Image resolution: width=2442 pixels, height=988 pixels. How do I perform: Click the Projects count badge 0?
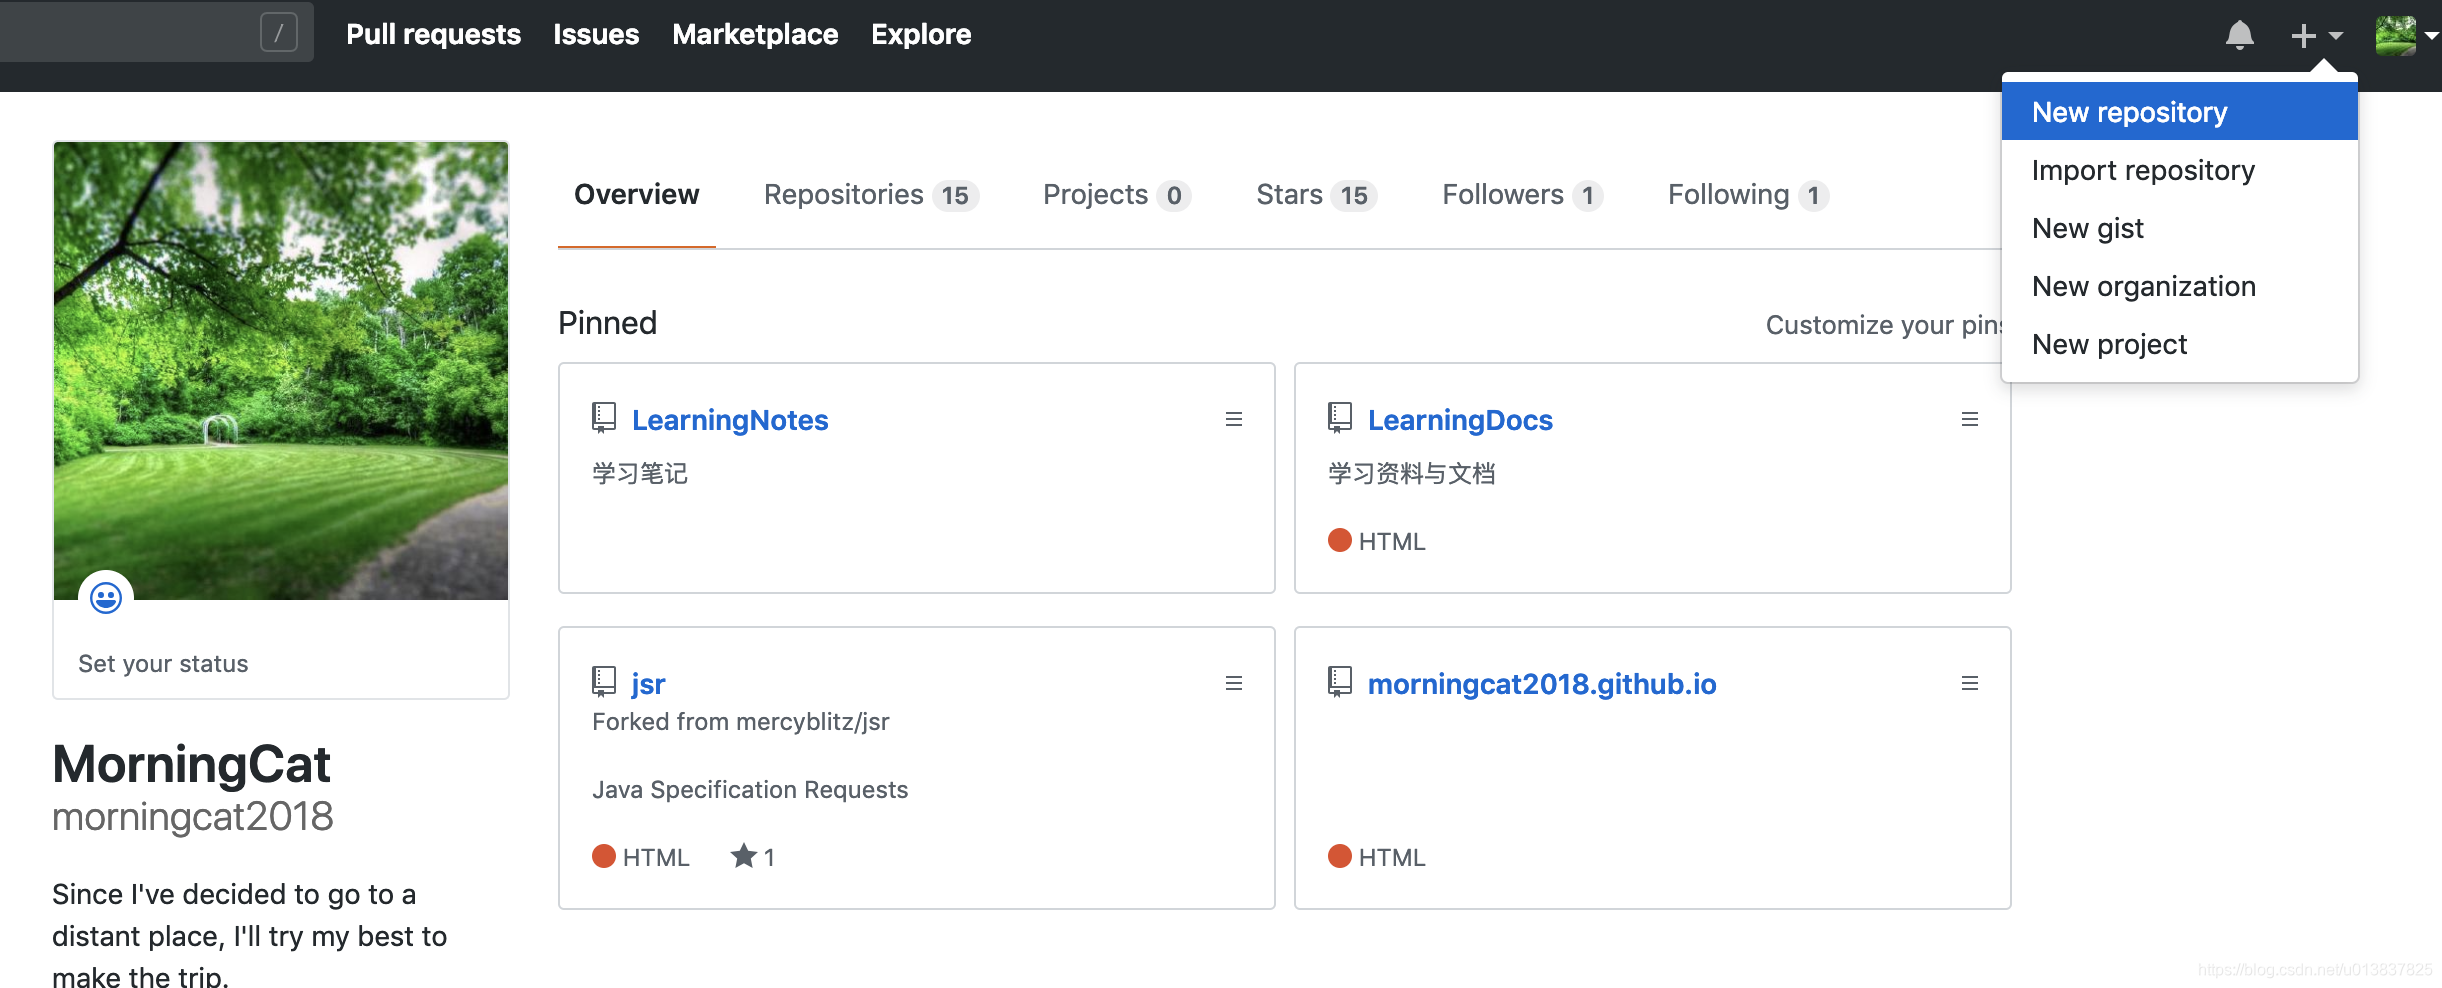pyautogui.click(x=1174, y=196)
